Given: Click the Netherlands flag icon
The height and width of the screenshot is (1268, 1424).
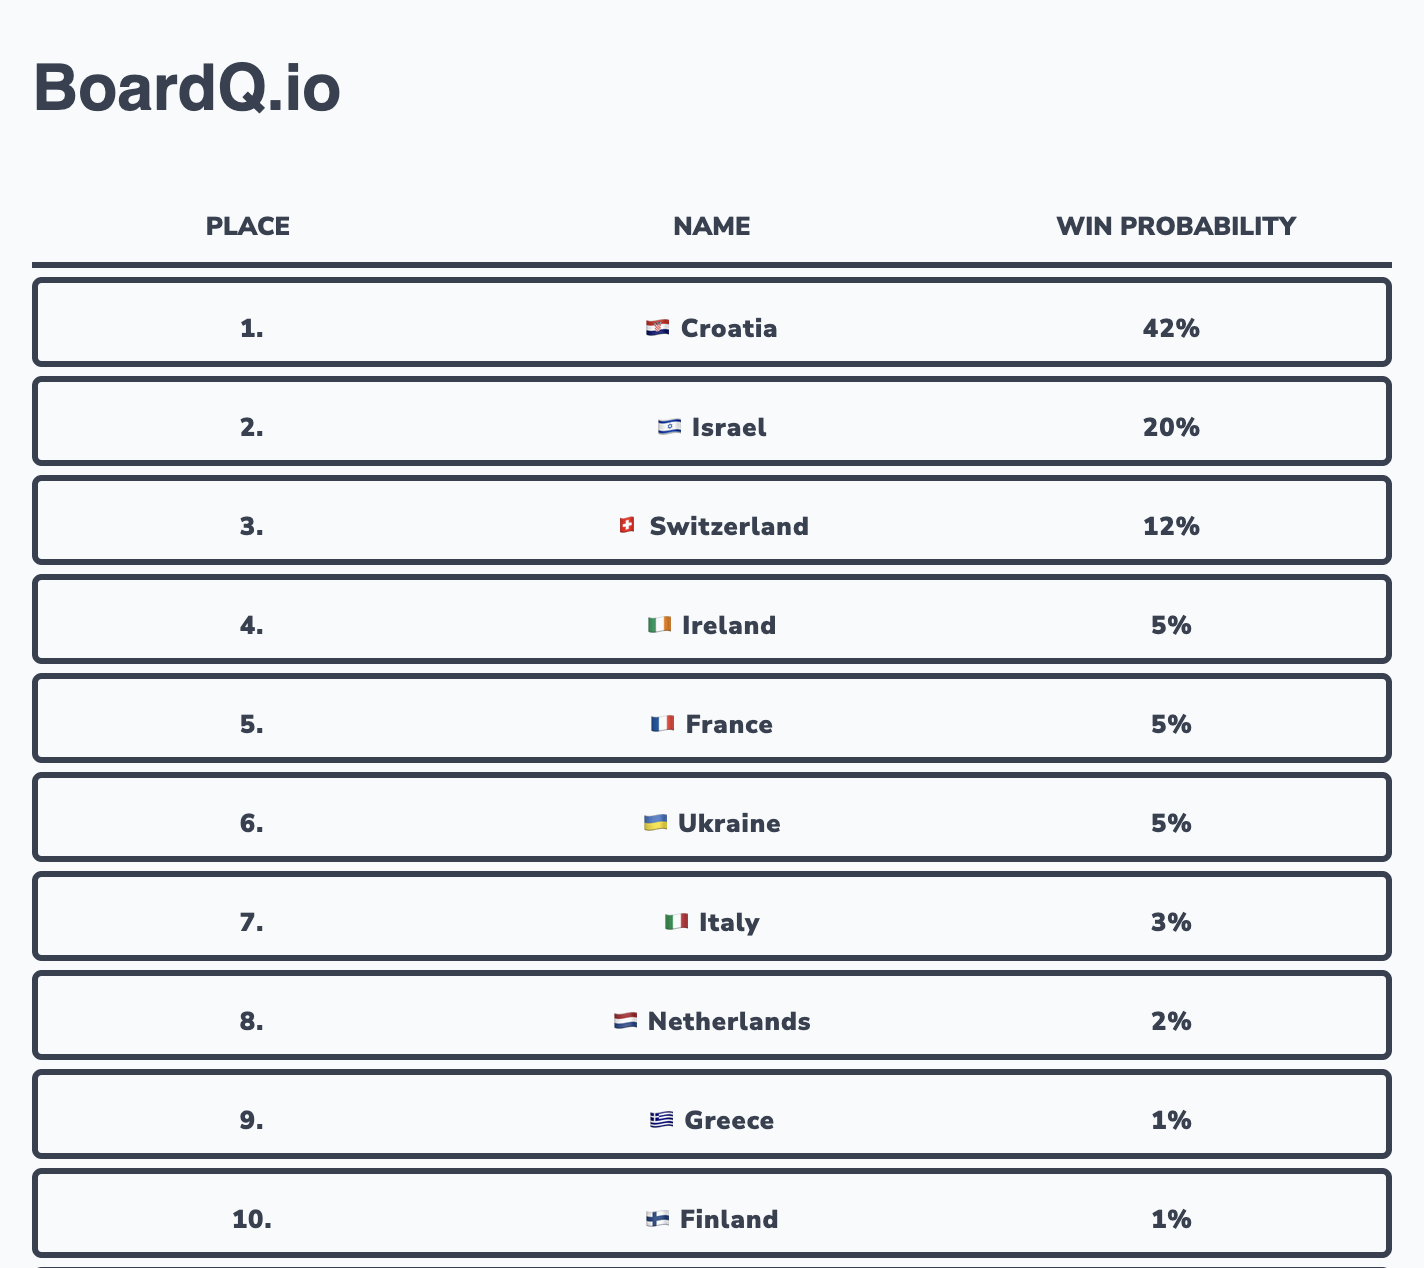Looking at the screenshot, I should click(x=625, y=1021).
